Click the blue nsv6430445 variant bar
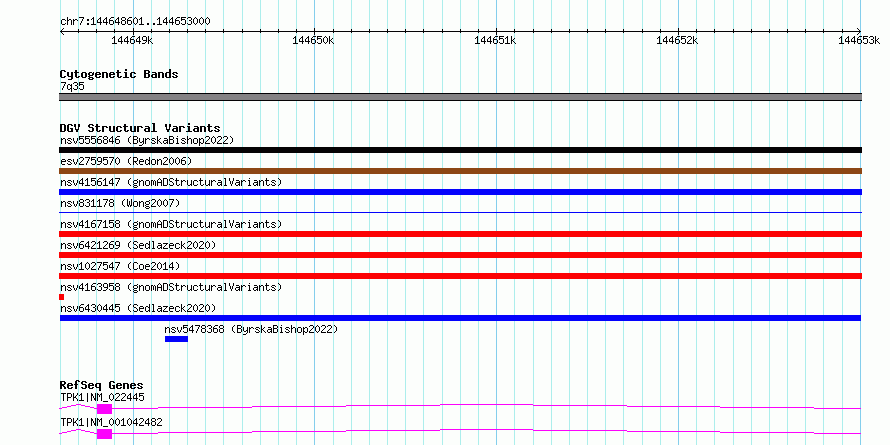 pyautogui.click(x=460, y=318)
